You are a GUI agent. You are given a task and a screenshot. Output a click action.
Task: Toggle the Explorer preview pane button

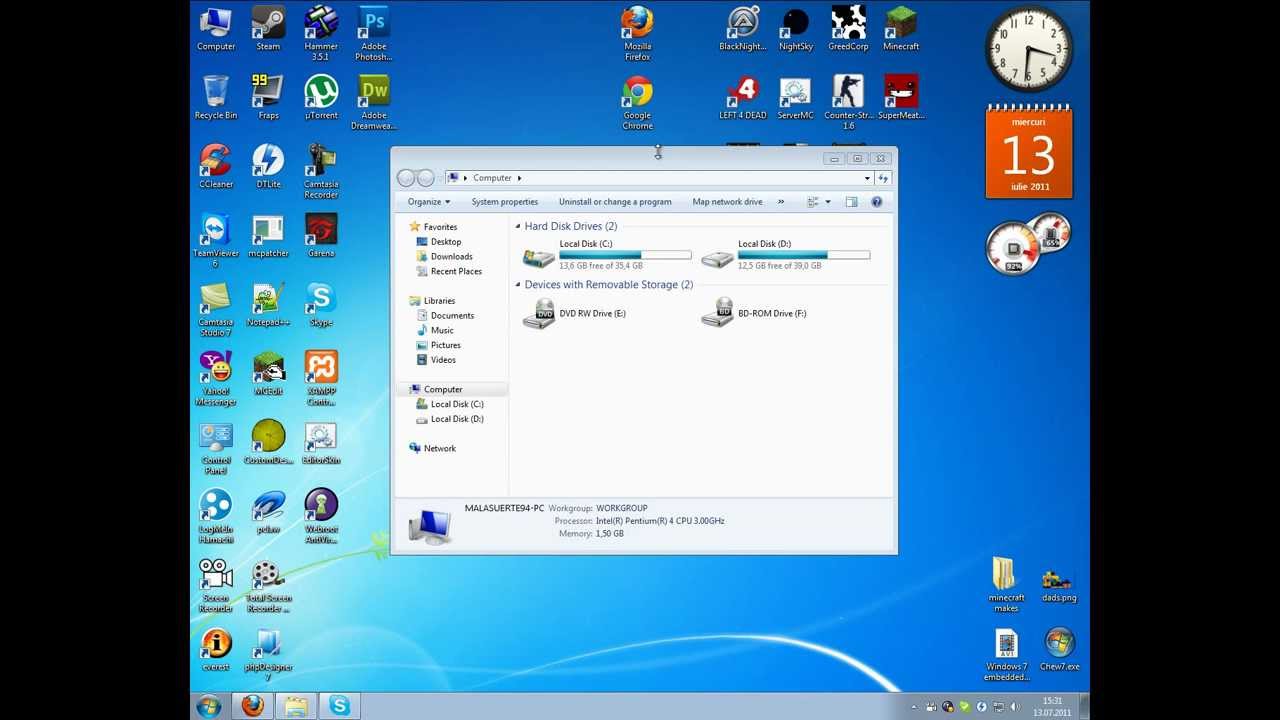pos(851,202)
